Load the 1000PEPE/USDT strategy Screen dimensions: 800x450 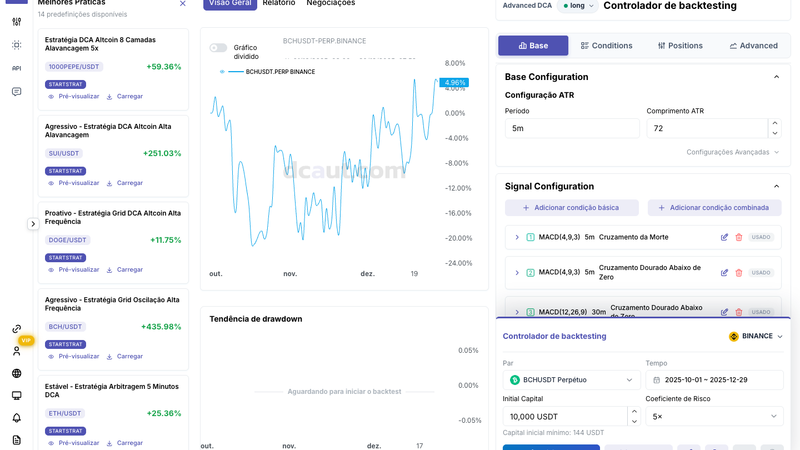[124, 96]
